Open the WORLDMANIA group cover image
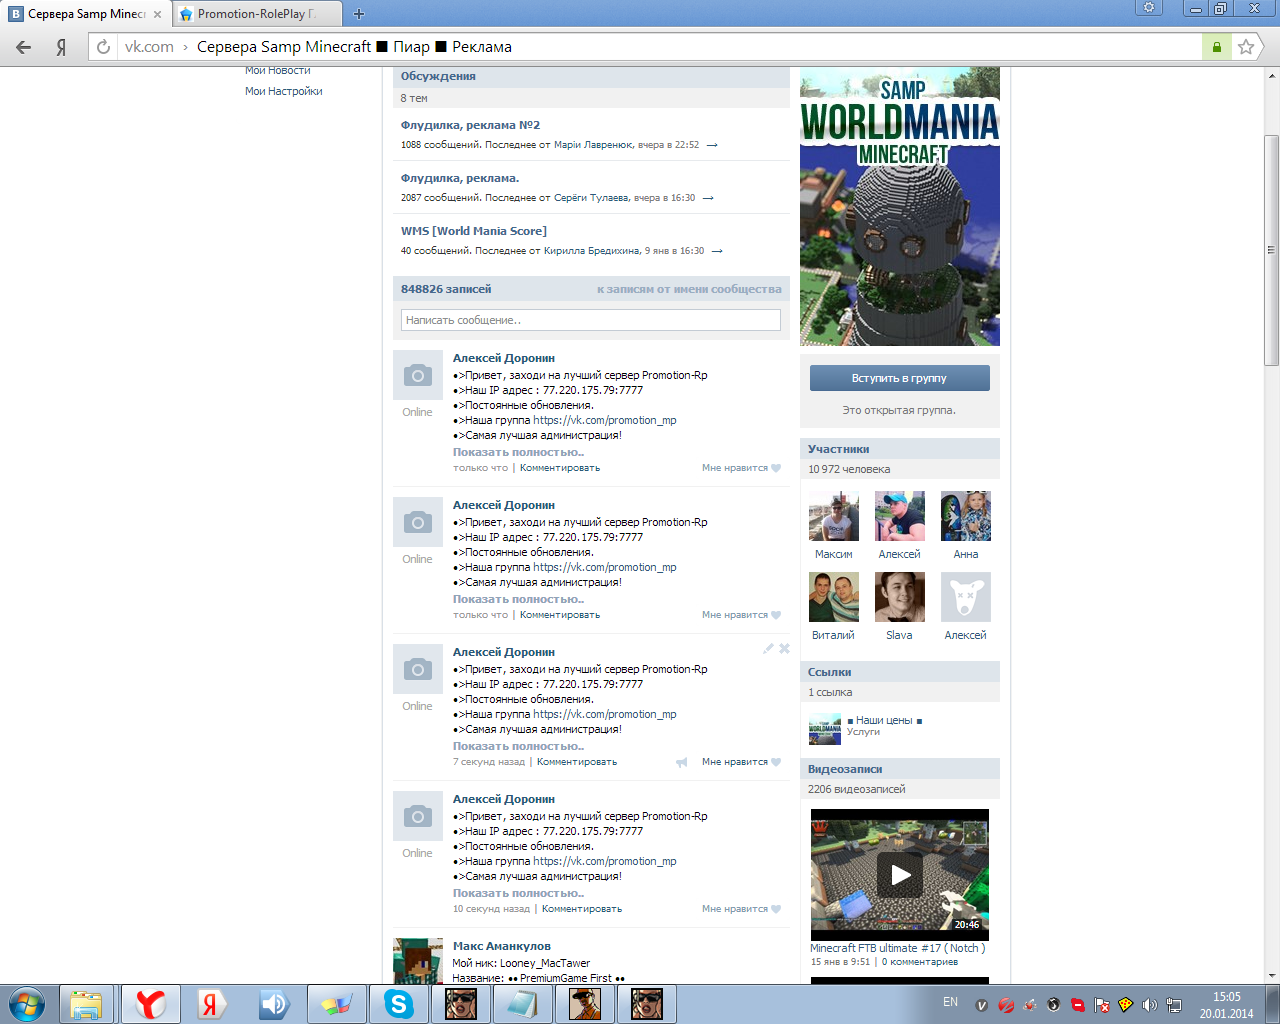The height and width of the screenshot is (1024, 1280). 900,207
